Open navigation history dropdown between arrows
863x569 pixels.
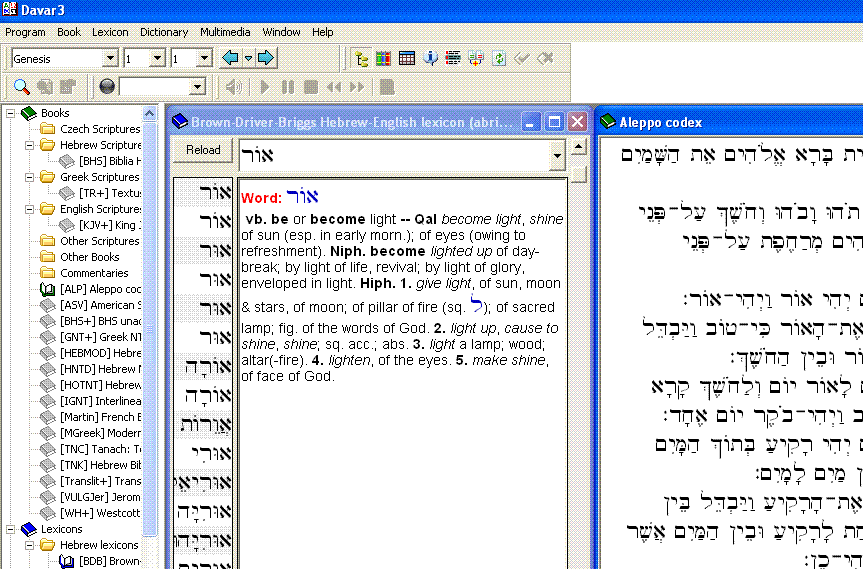click(248, 58)
